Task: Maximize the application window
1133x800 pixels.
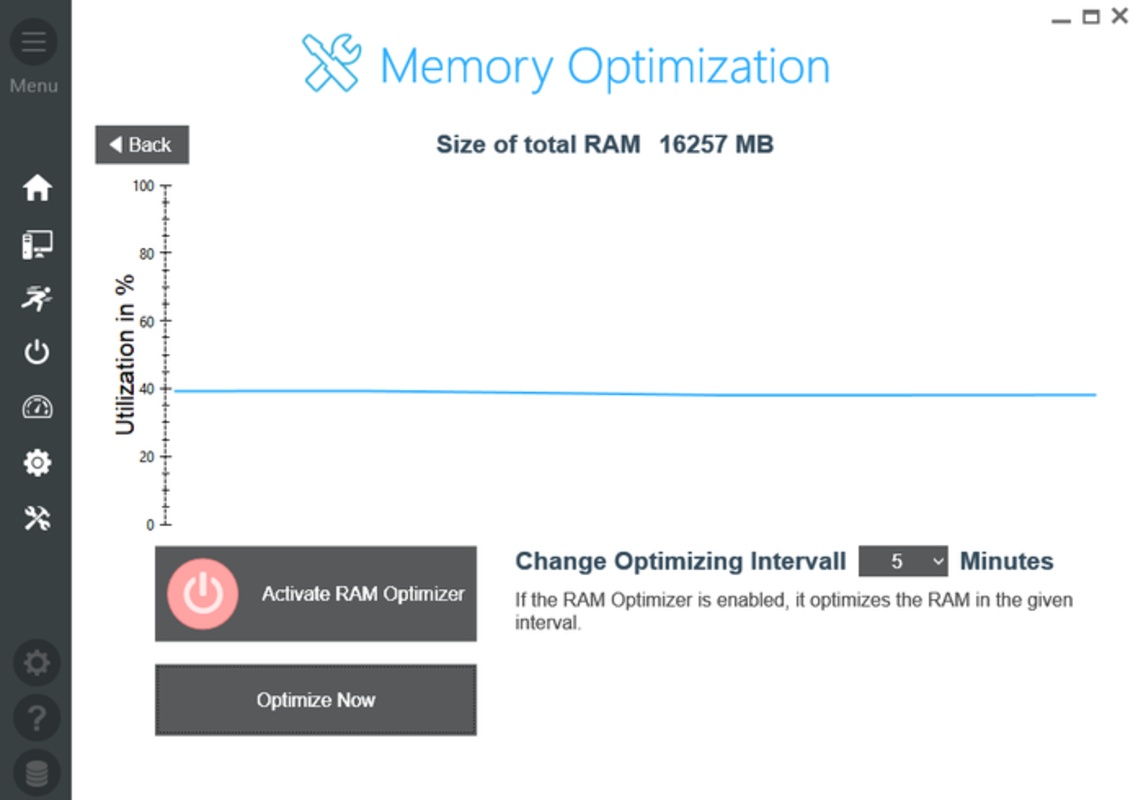Action: click(x=1090, y=16)
